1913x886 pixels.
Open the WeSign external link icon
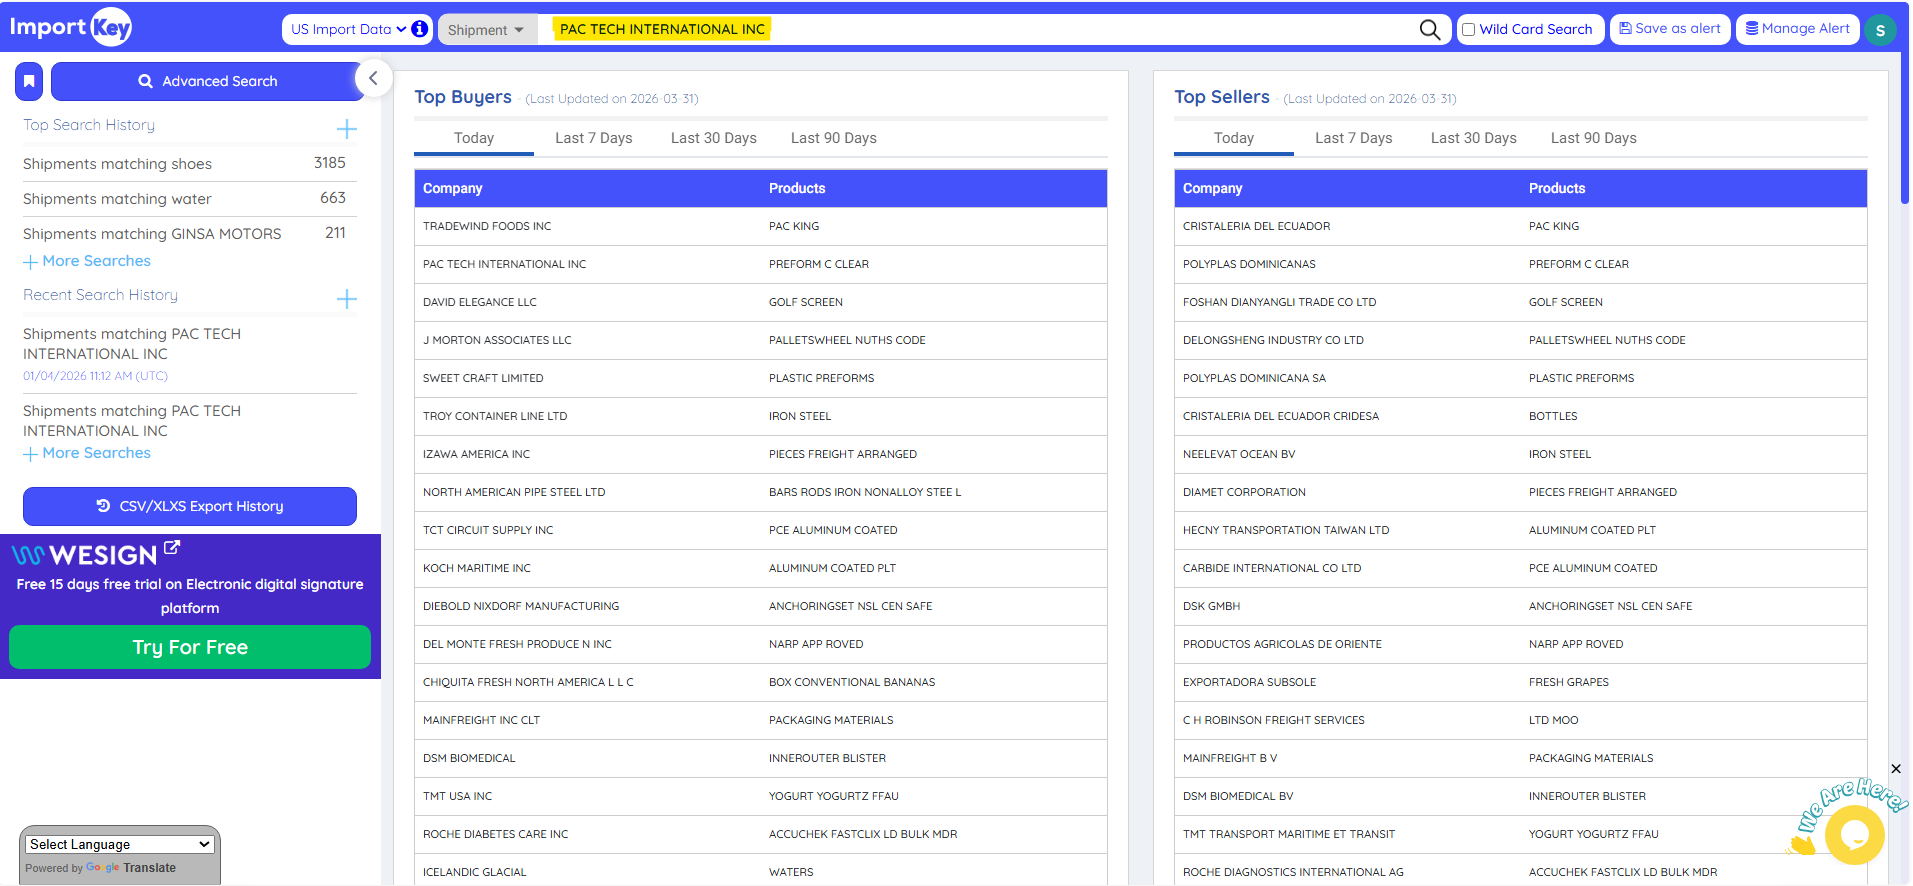coord(172,548)
